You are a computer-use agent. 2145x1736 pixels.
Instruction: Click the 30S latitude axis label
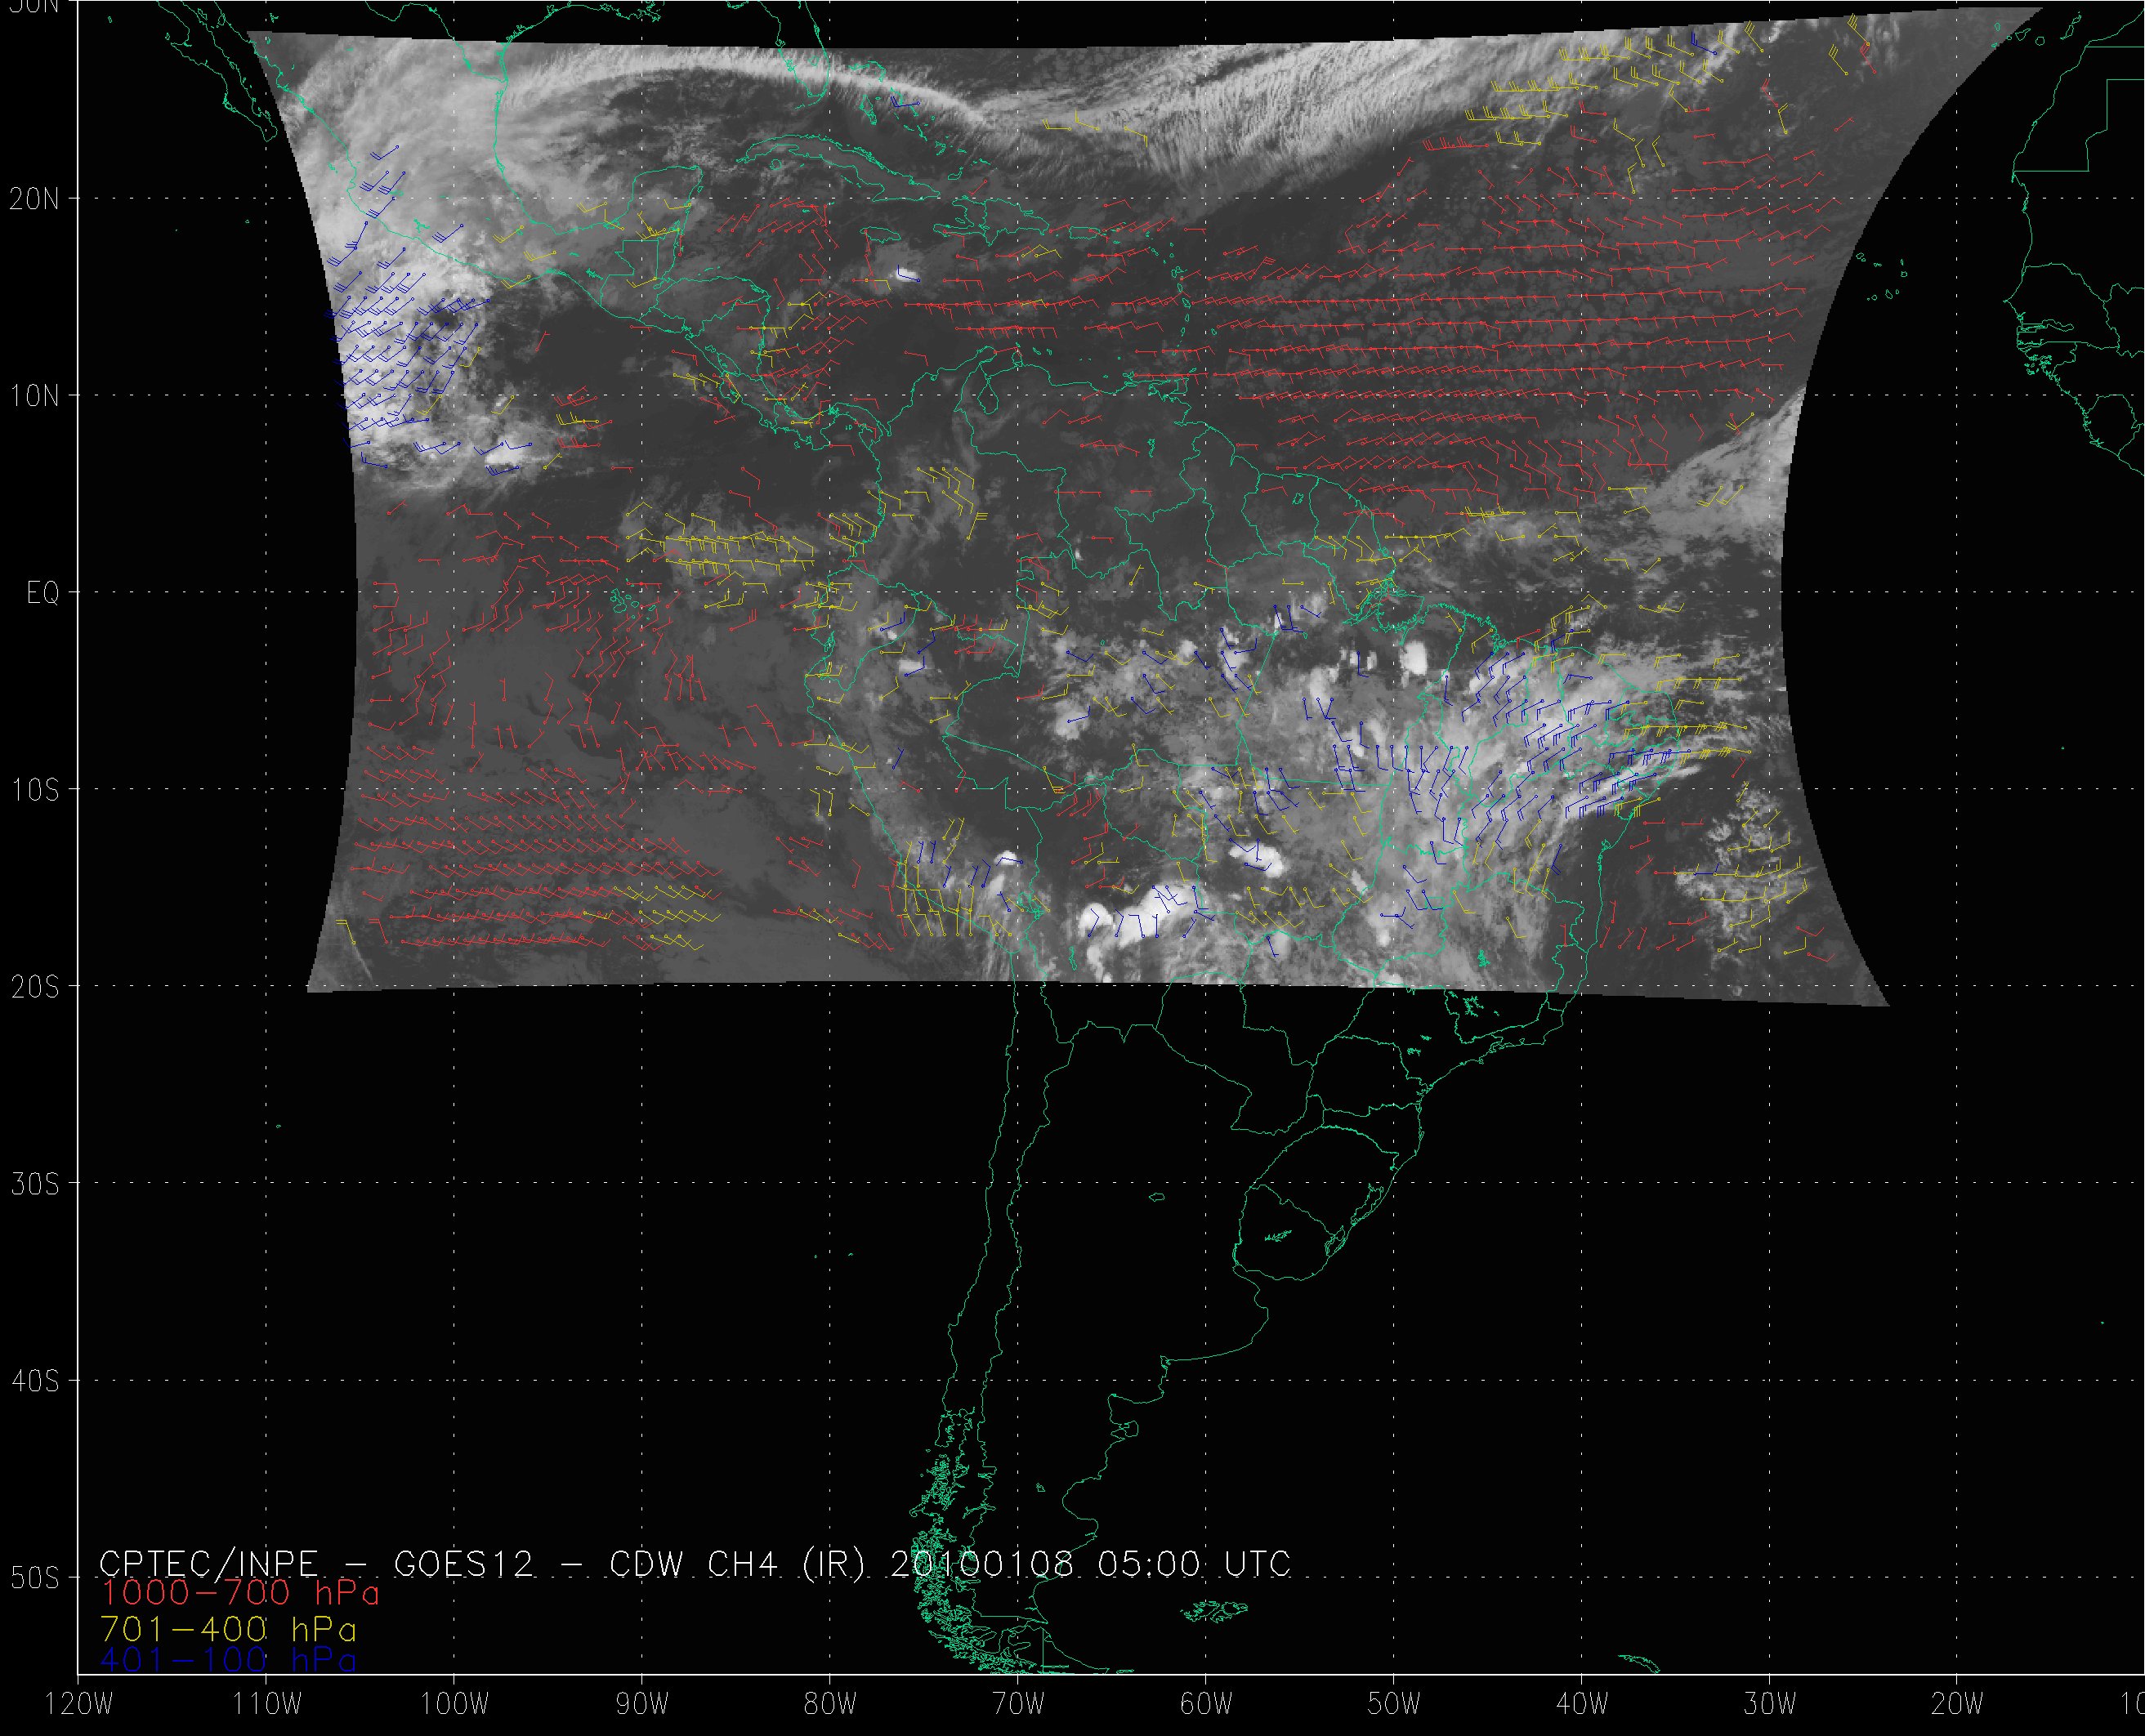click(34, 1184)
